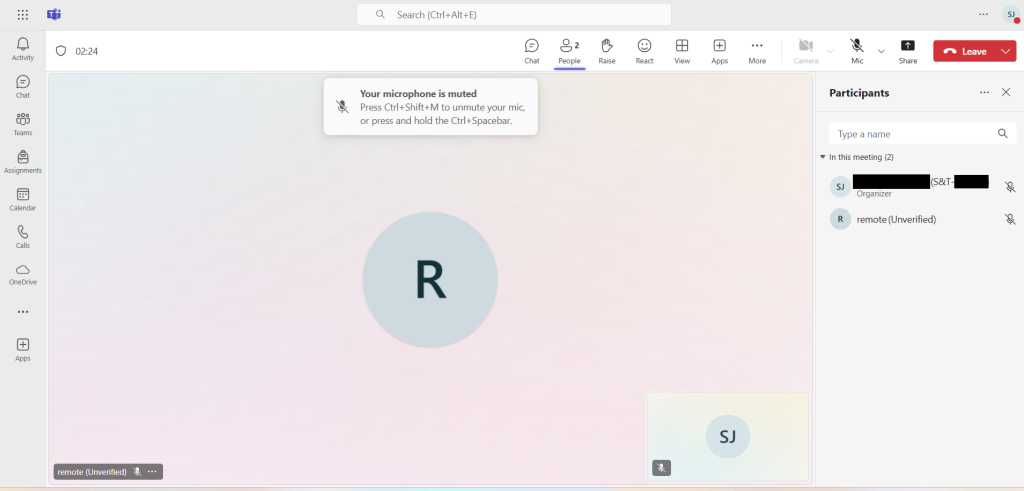1024x491 pixels.
Task: Open OneDrive in the left sidebar
Action: coord(23,274)
